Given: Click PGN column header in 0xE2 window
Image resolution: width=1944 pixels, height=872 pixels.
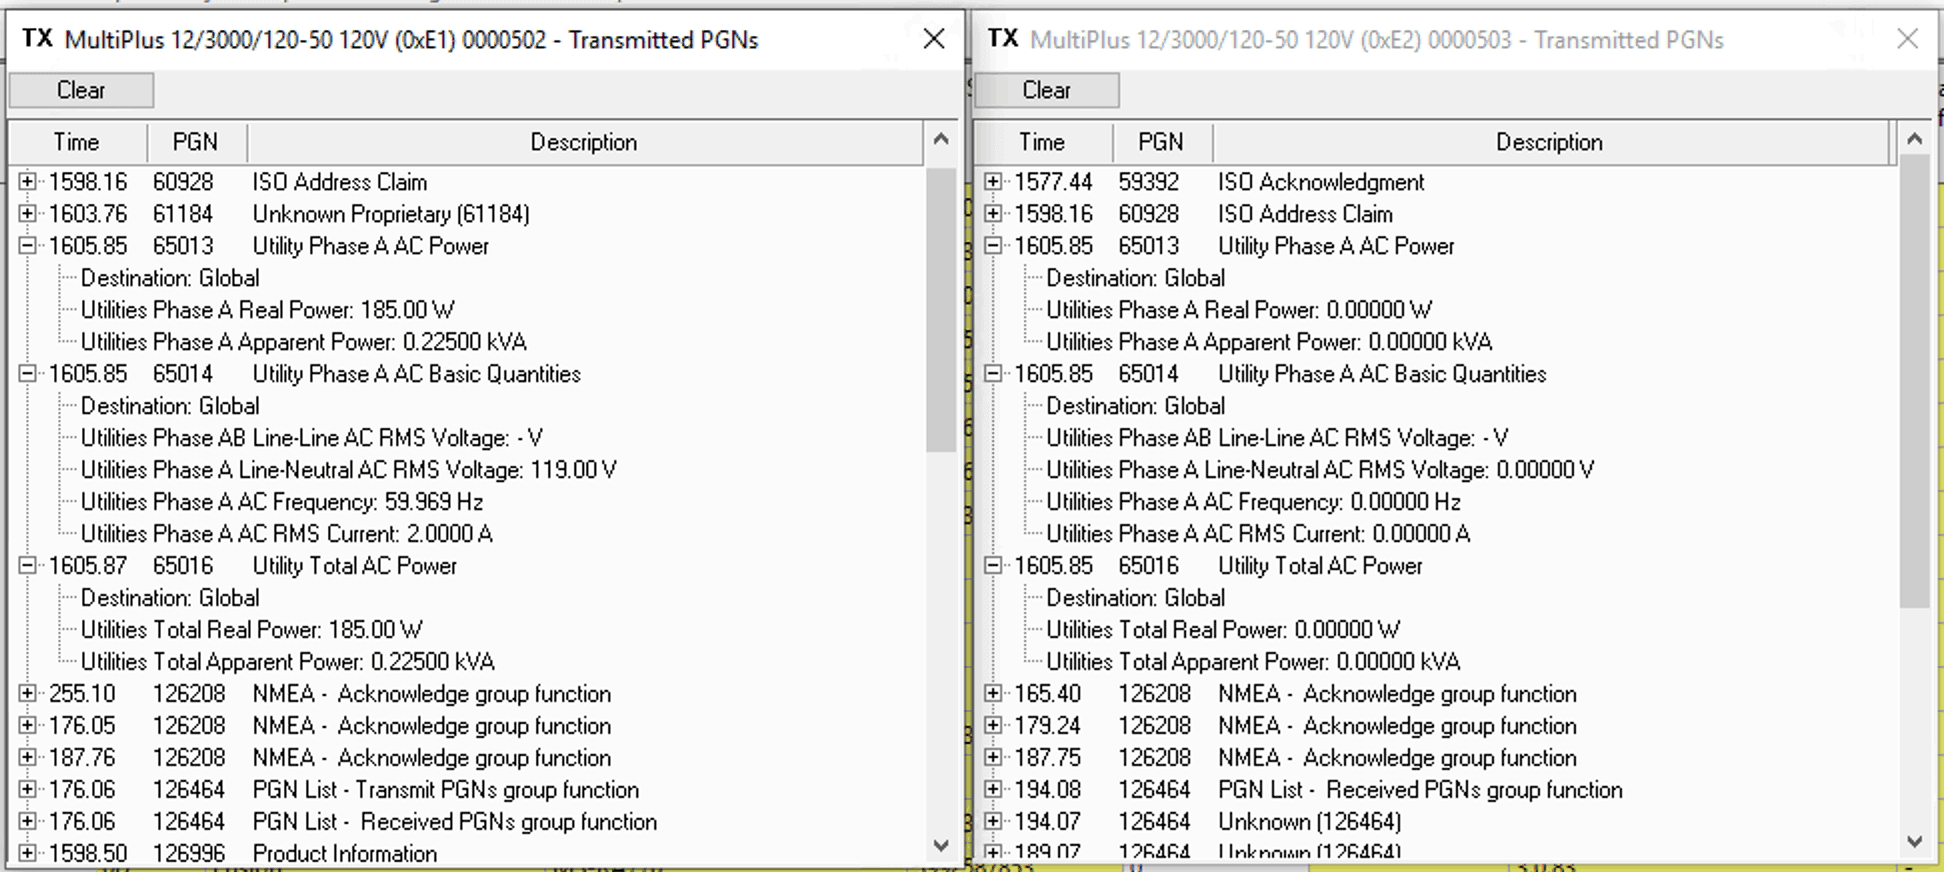Looking at the screenshot, I should point(1161,142).
